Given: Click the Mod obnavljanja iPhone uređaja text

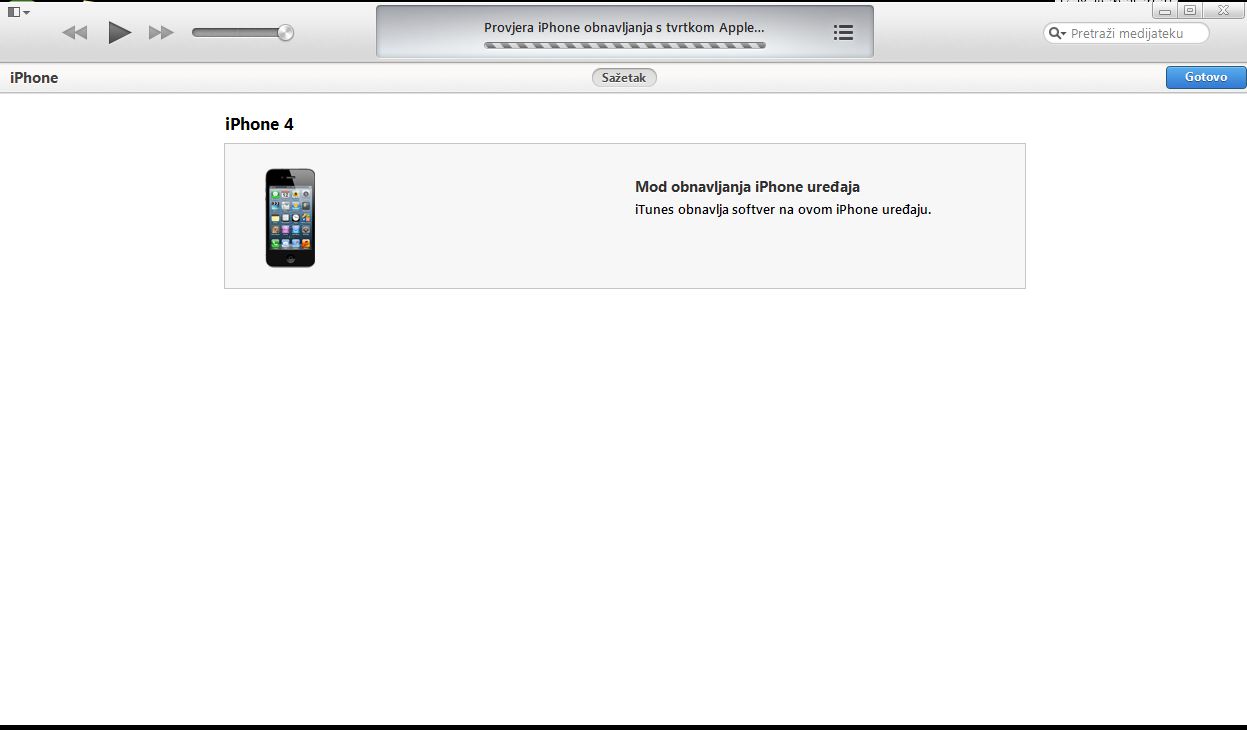Looking at the screenshot, I should tap(747, 187).
